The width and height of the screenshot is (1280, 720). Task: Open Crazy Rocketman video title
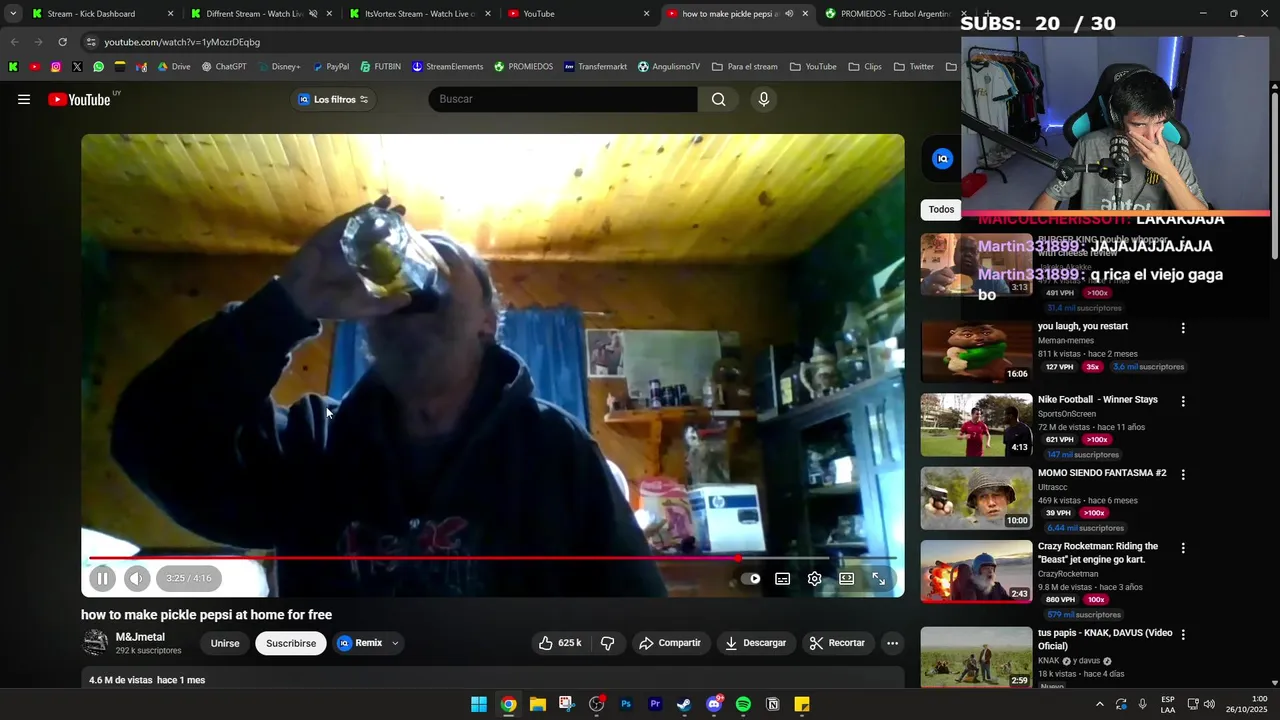(1098, 553)
